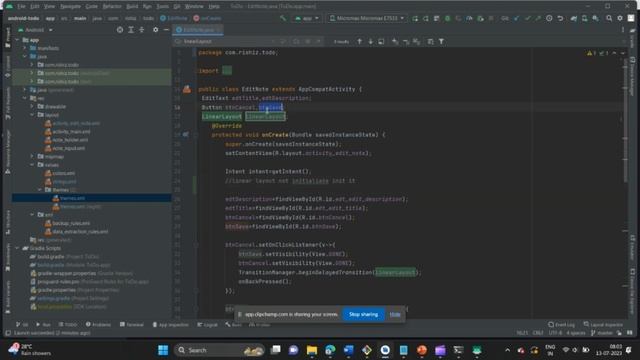Click the Git update project arrow
The height and width of the screenshot is (360, 640).
pyautogui.click(x=516, y=18)
